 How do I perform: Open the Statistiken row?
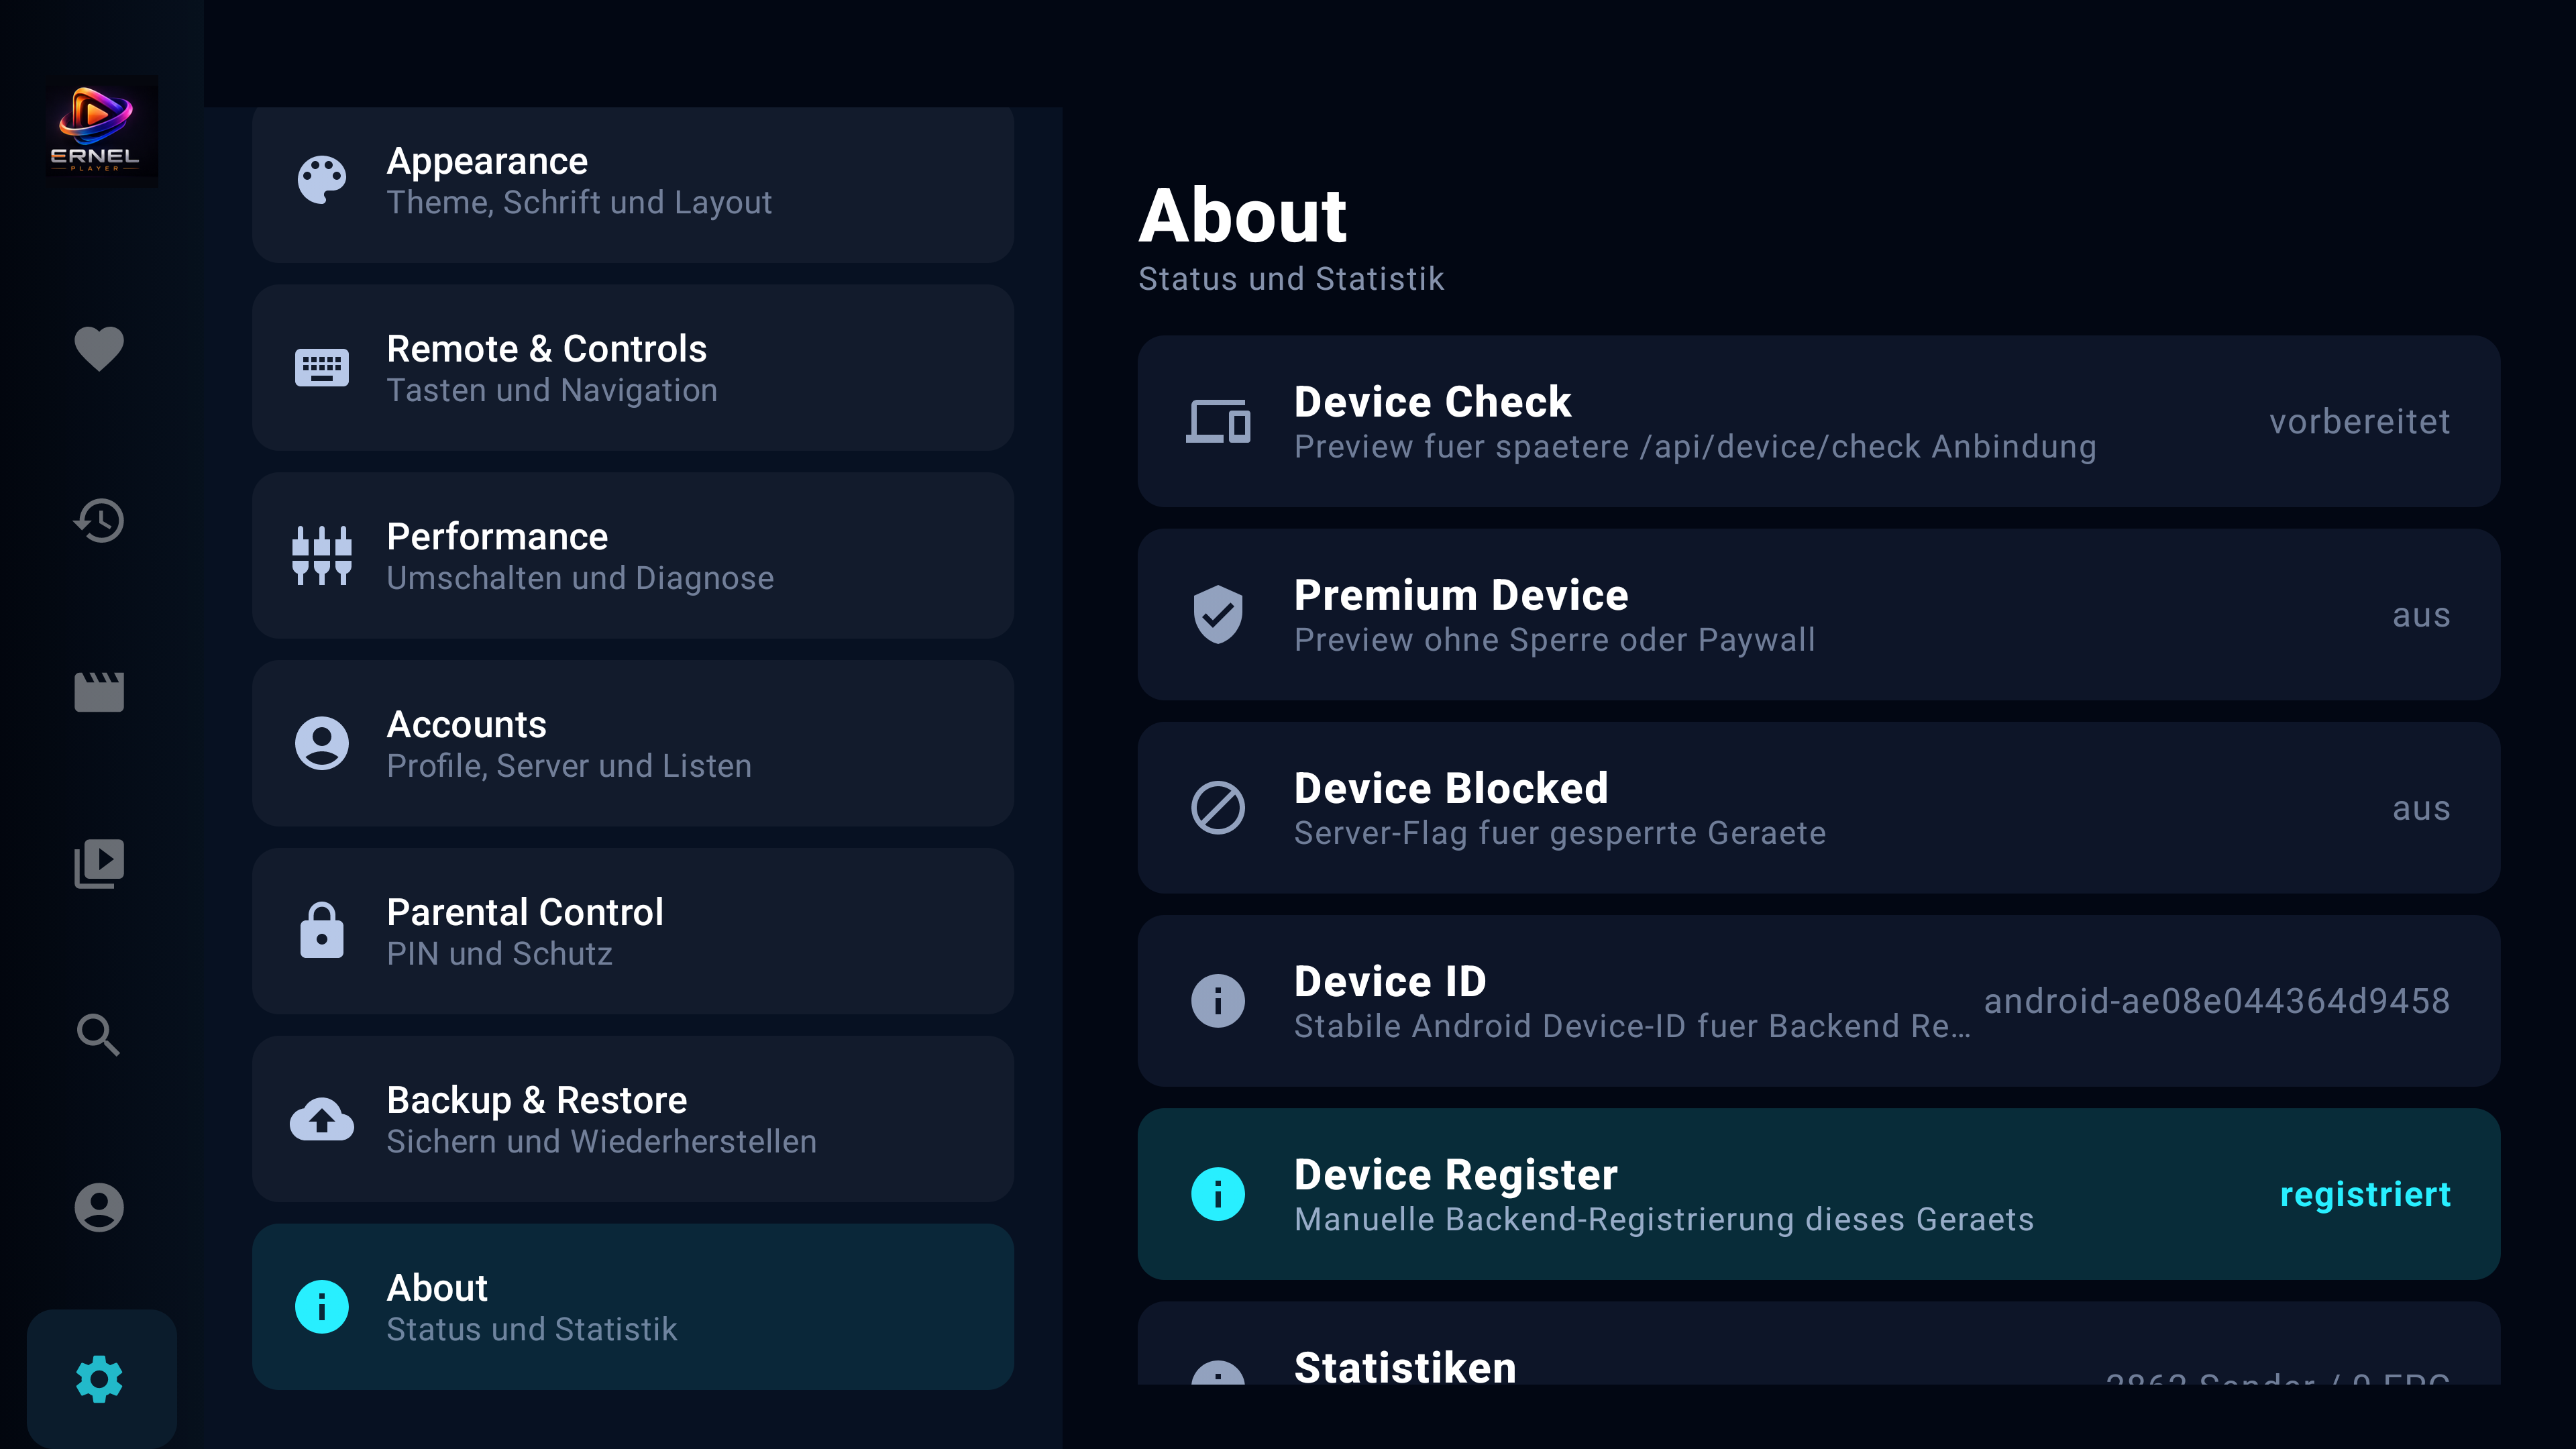(x=1818, y=1343)
